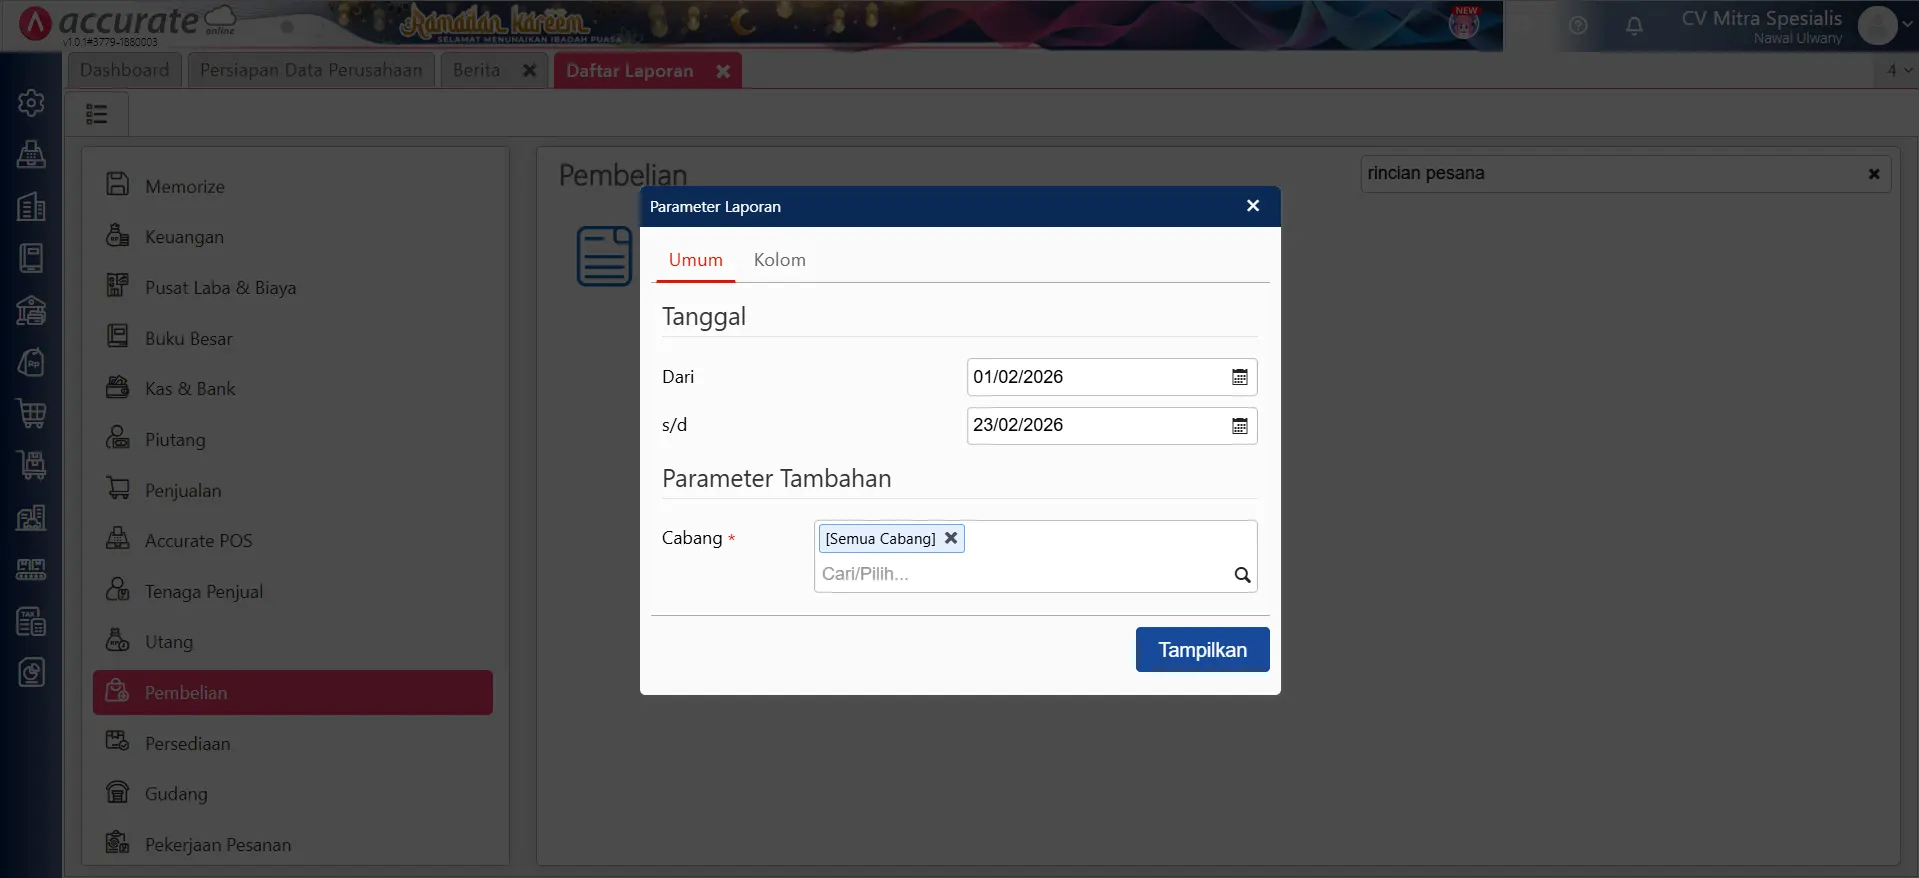This screenshot has height=878, width=1919.
Task: Switch to the Berita tab
Action: click(x=476, y=70)
